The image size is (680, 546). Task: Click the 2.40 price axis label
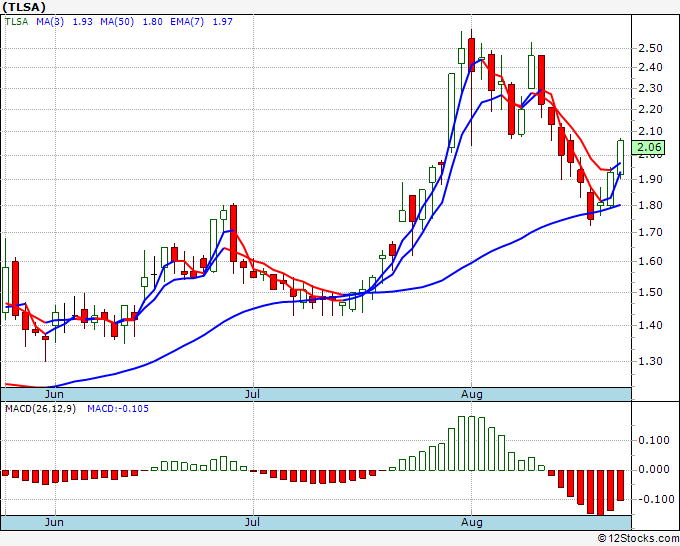651,67
